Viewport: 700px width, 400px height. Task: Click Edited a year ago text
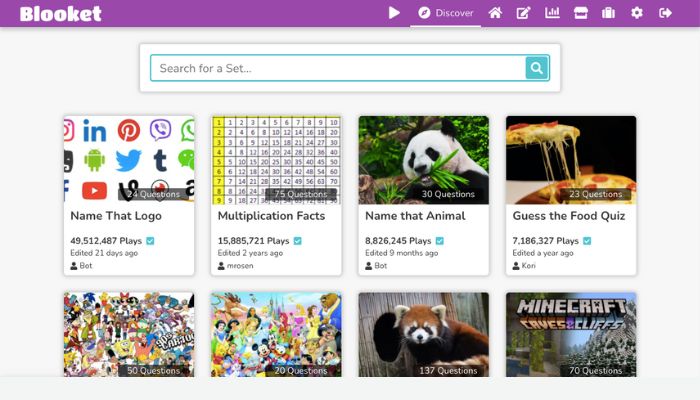click(x=543, y=253)
